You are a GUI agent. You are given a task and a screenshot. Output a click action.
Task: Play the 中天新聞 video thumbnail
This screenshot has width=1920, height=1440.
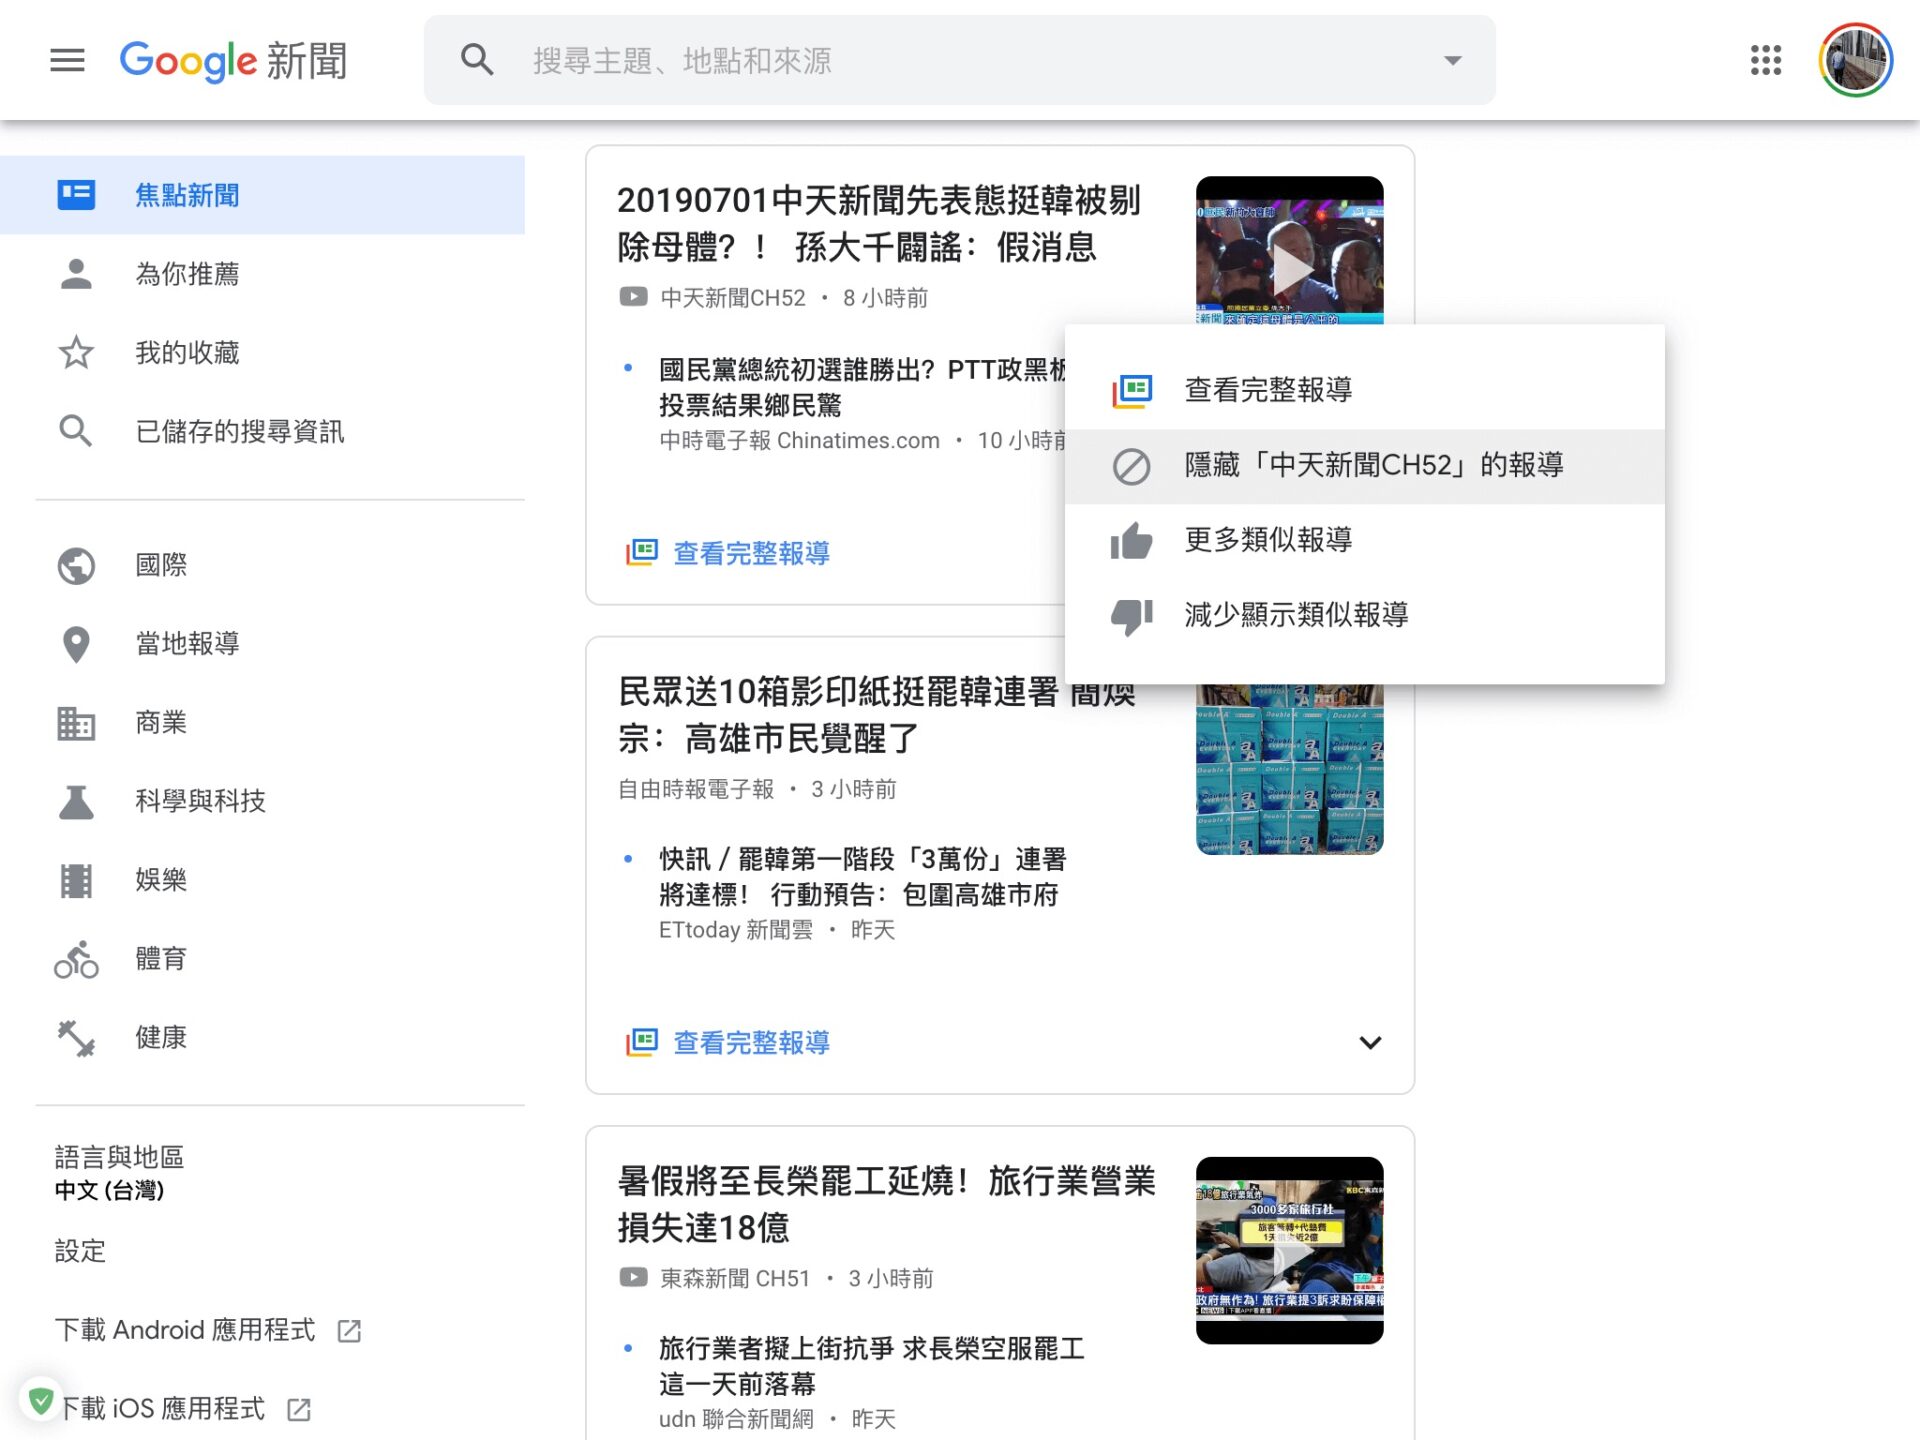[x=1290, y=251]
